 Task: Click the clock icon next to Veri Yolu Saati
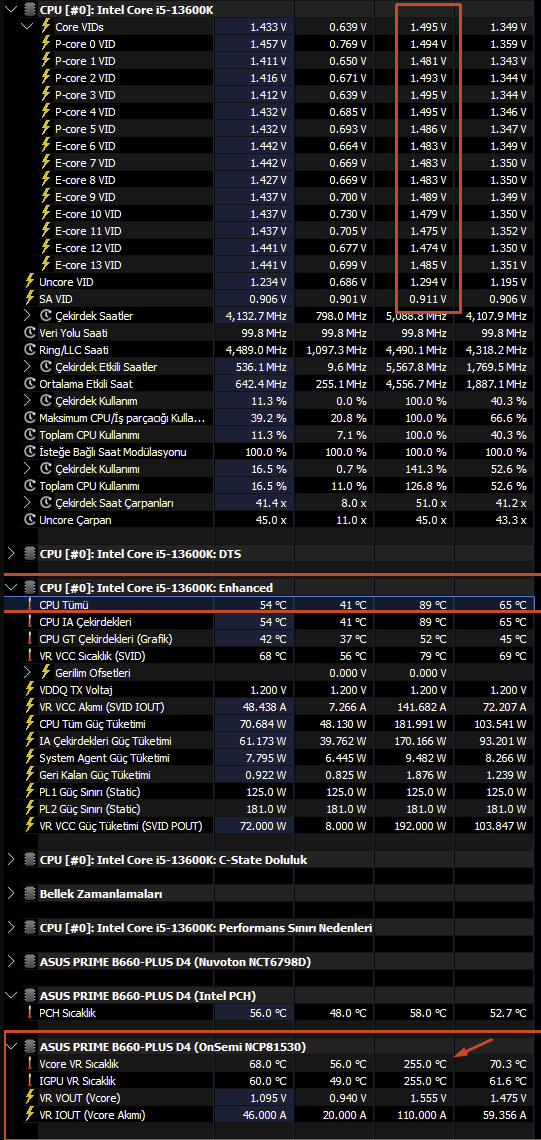coord(30,333)
